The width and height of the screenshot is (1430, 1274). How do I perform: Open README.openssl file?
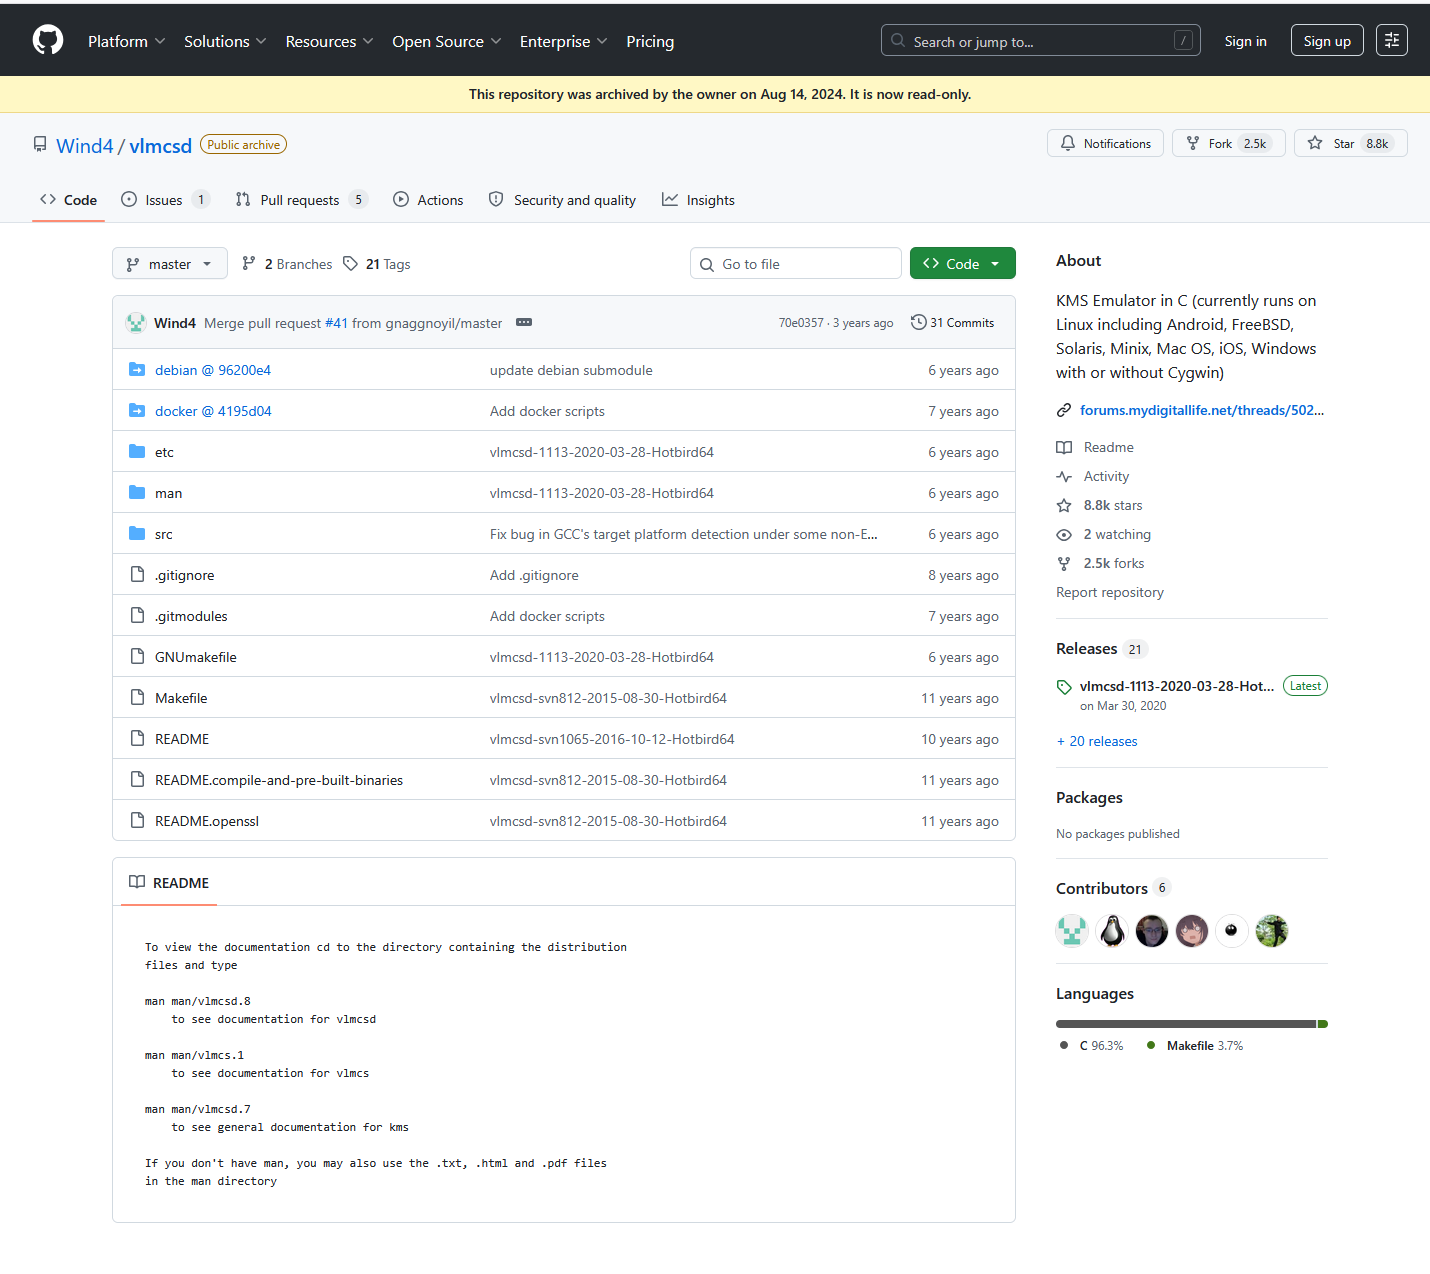[207, 821]
